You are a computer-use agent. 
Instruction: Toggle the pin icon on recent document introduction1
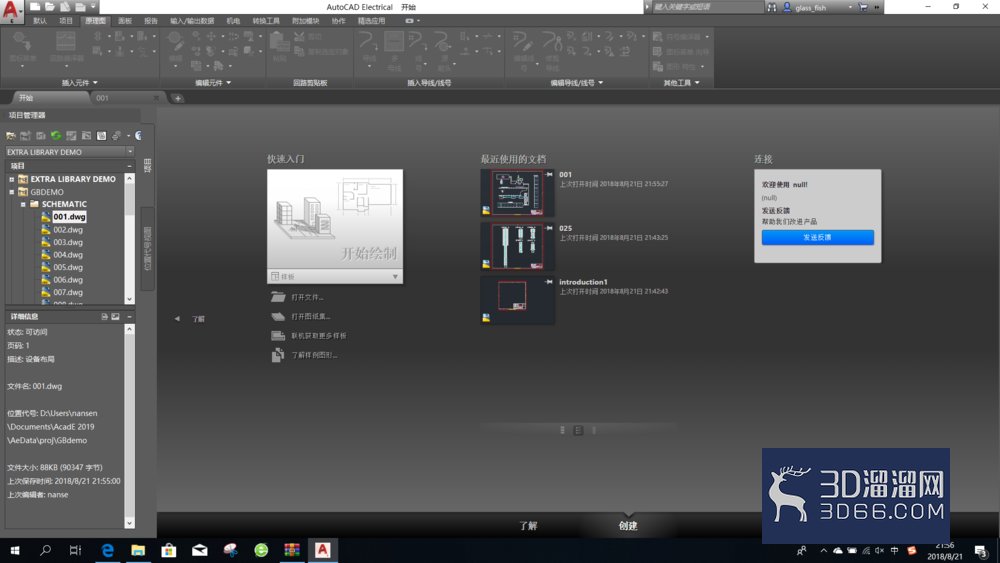point(548,281)
